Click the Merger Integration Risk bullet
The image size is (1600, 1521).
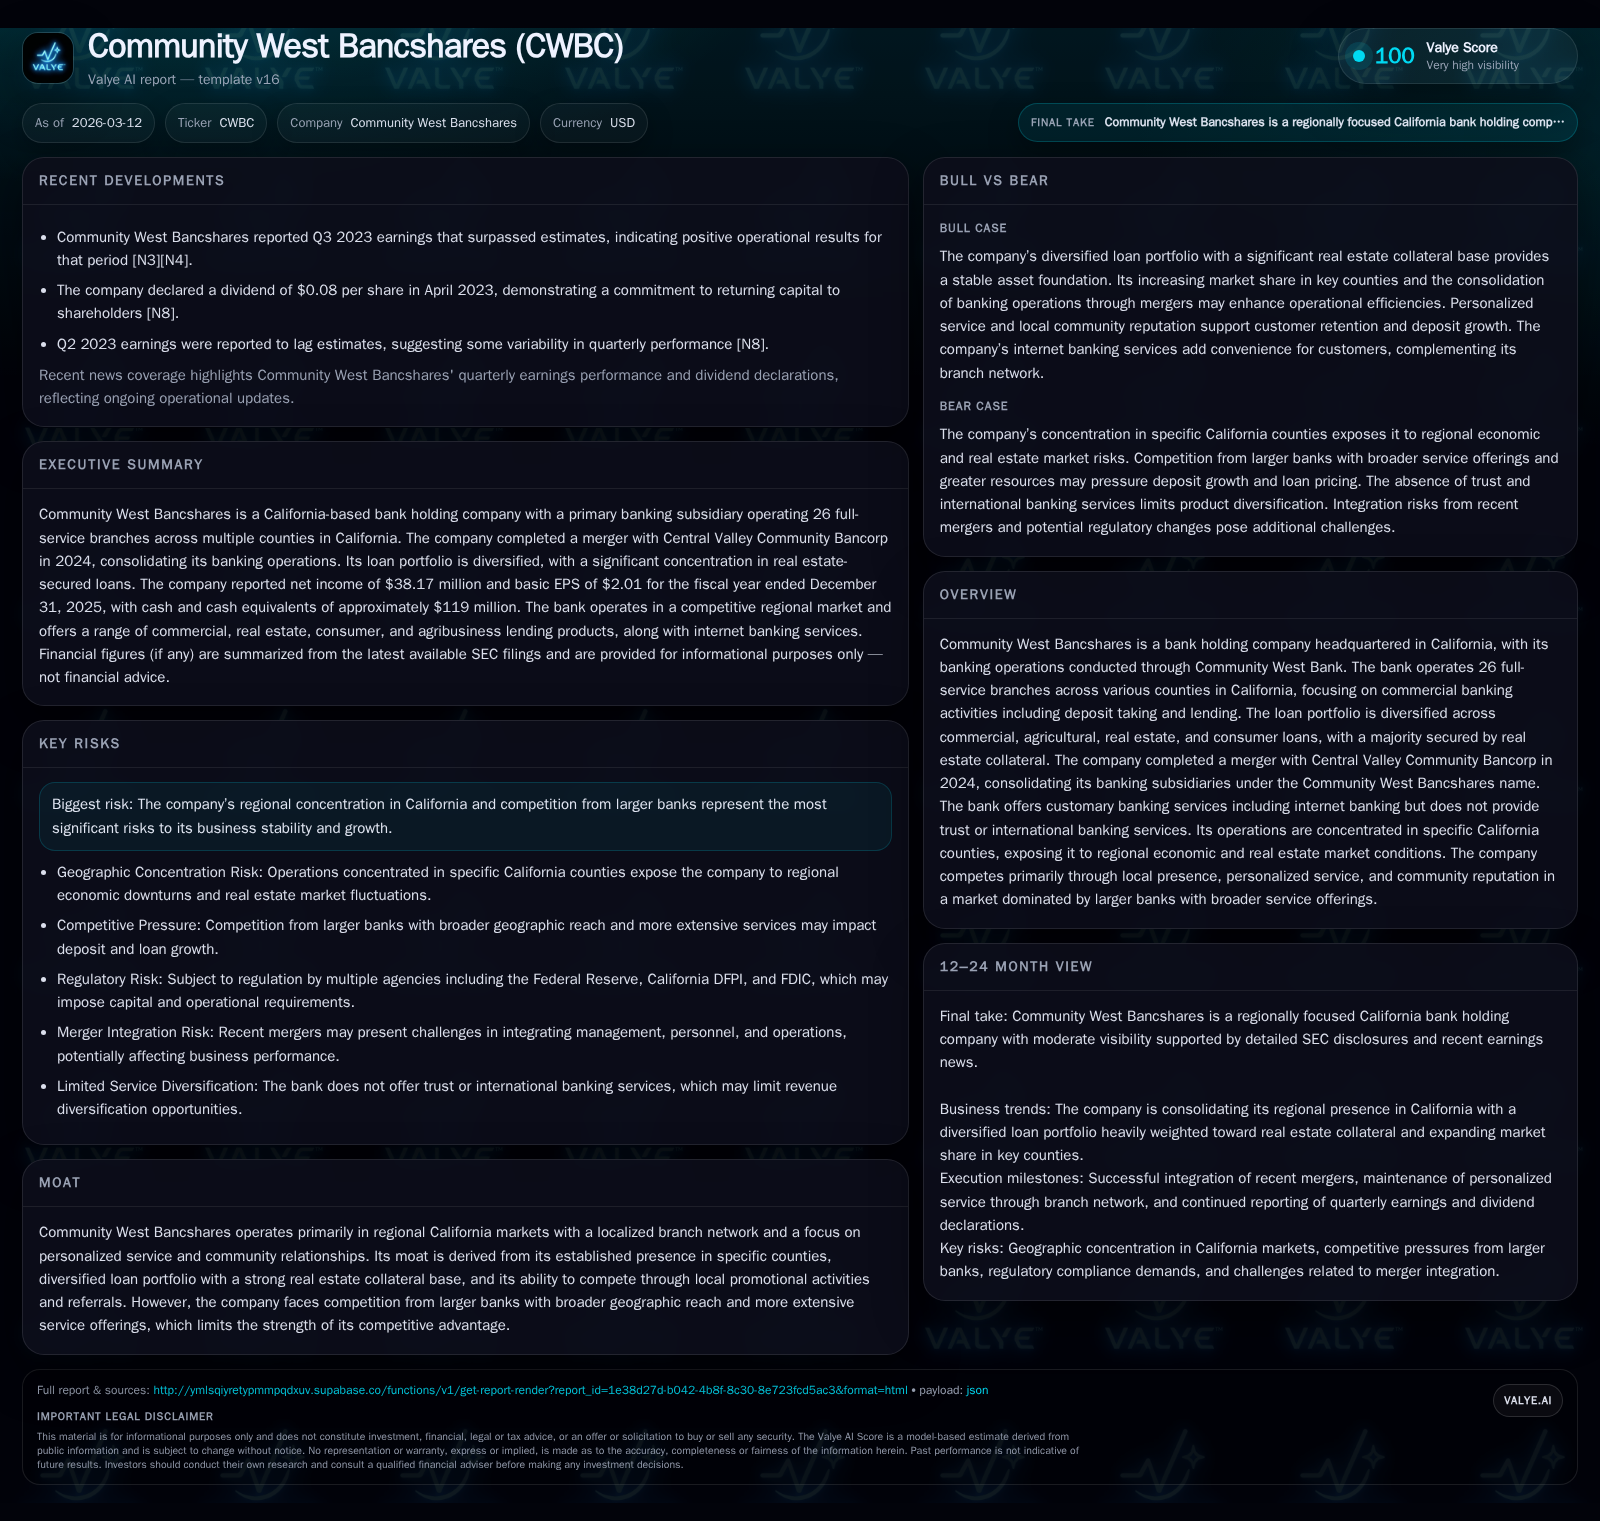(452, 1044)
